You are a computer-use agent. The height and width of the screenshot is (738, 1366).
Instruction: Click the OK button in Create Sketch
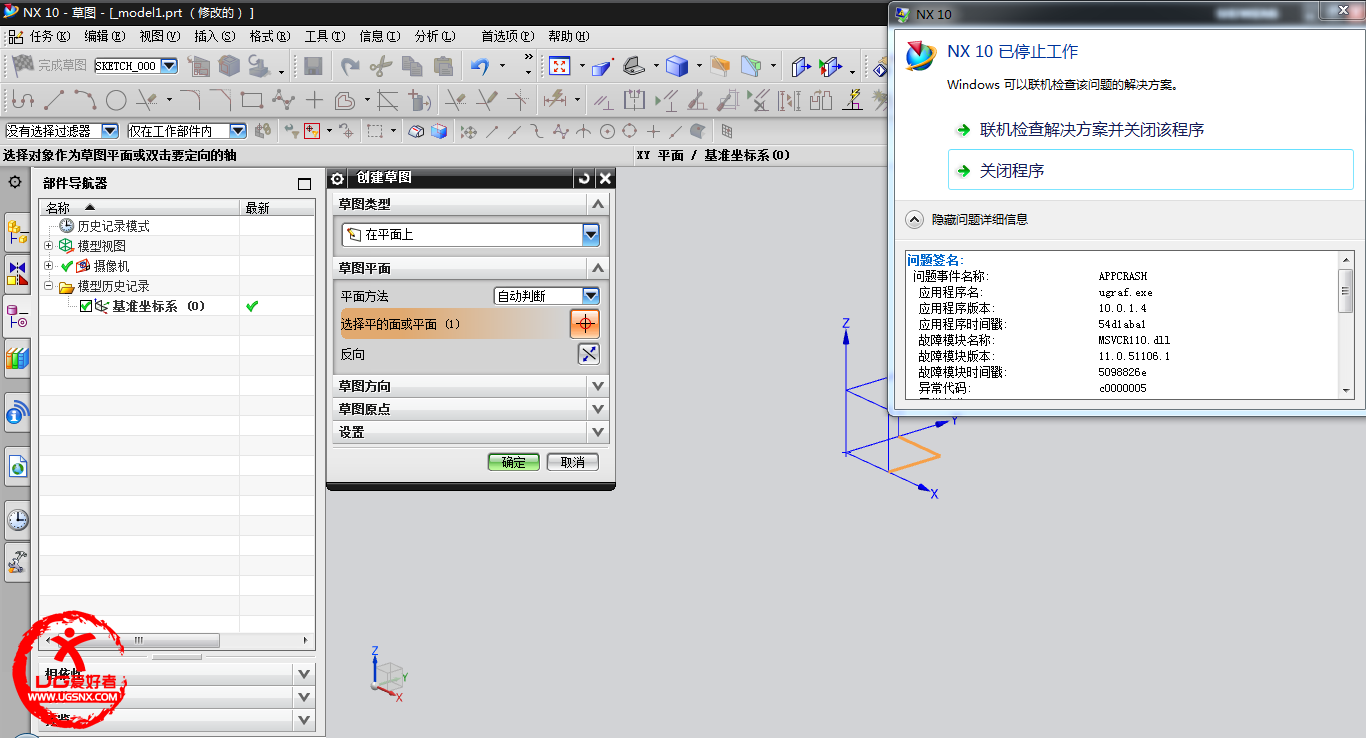coord(514,462)
